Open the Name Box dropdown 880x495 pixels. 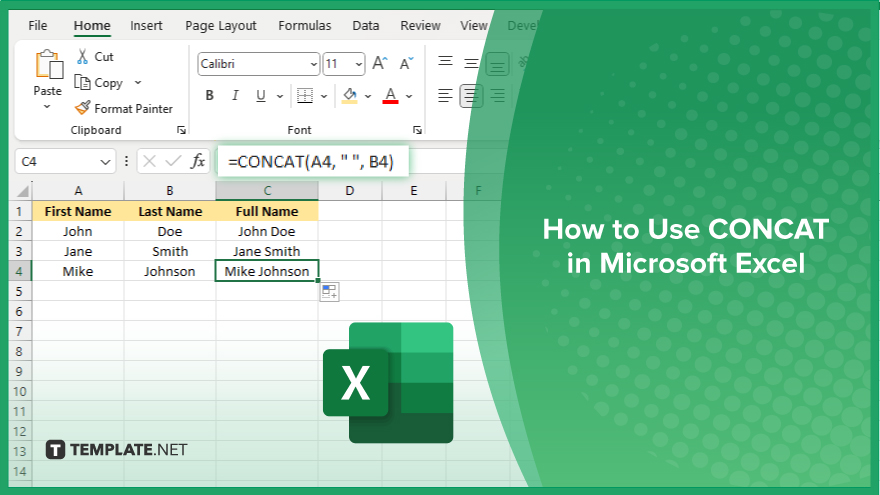point(105,162)
